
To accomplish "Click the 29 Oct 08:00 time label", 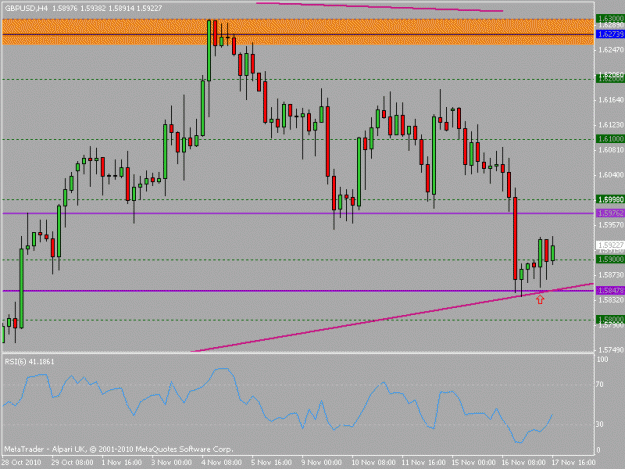I will click(x=72, y=462).
